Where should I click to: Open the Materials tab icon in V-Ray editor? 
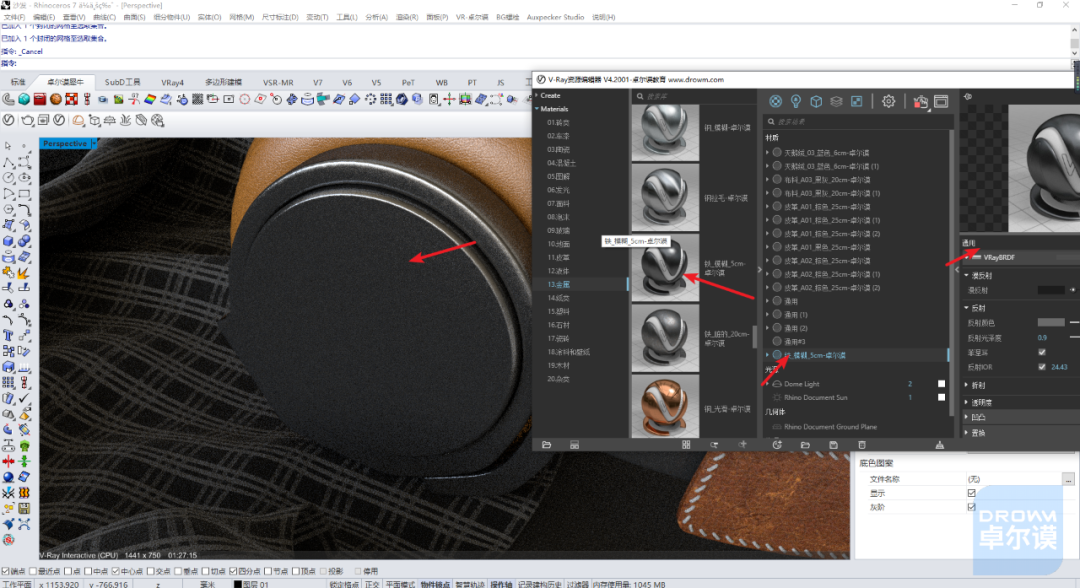click(x=776, y=101)
